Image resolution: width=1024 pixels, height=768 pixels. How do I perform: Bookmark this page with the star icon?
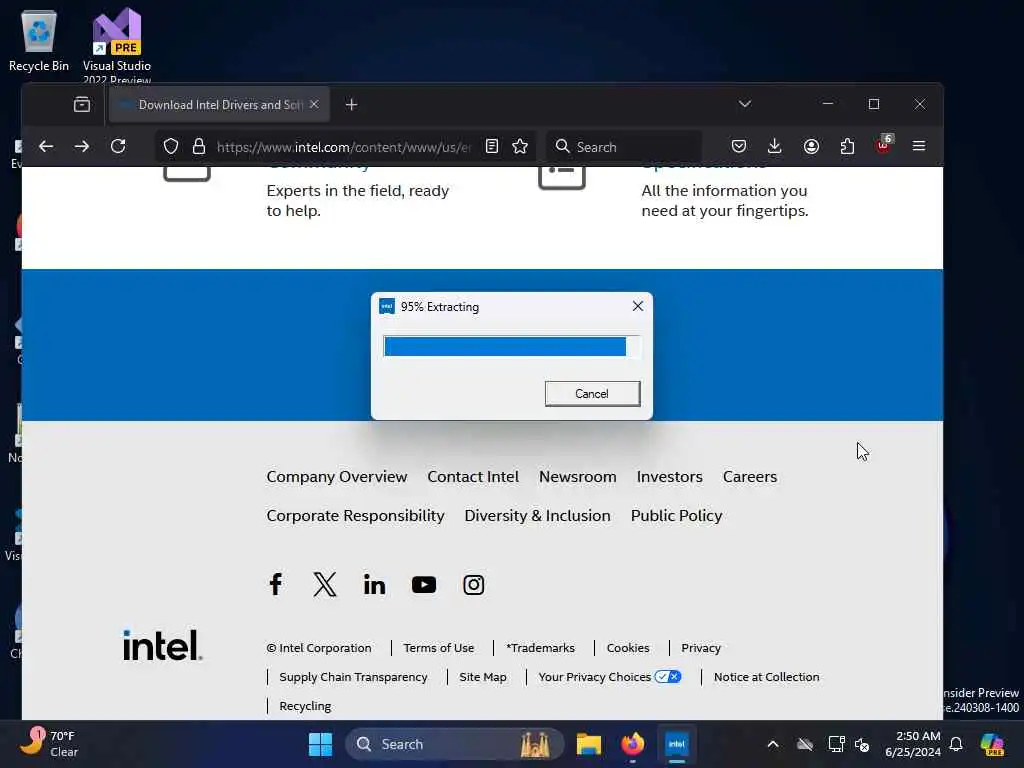(x=520, y=146)
